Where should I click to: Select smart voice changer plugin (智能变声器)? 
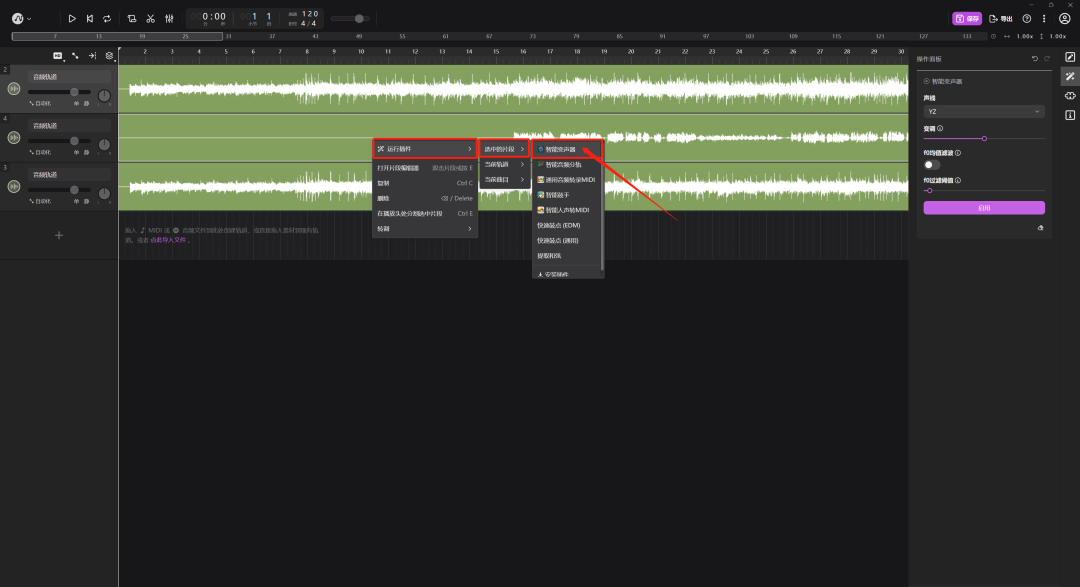click(x=567, y=150)
